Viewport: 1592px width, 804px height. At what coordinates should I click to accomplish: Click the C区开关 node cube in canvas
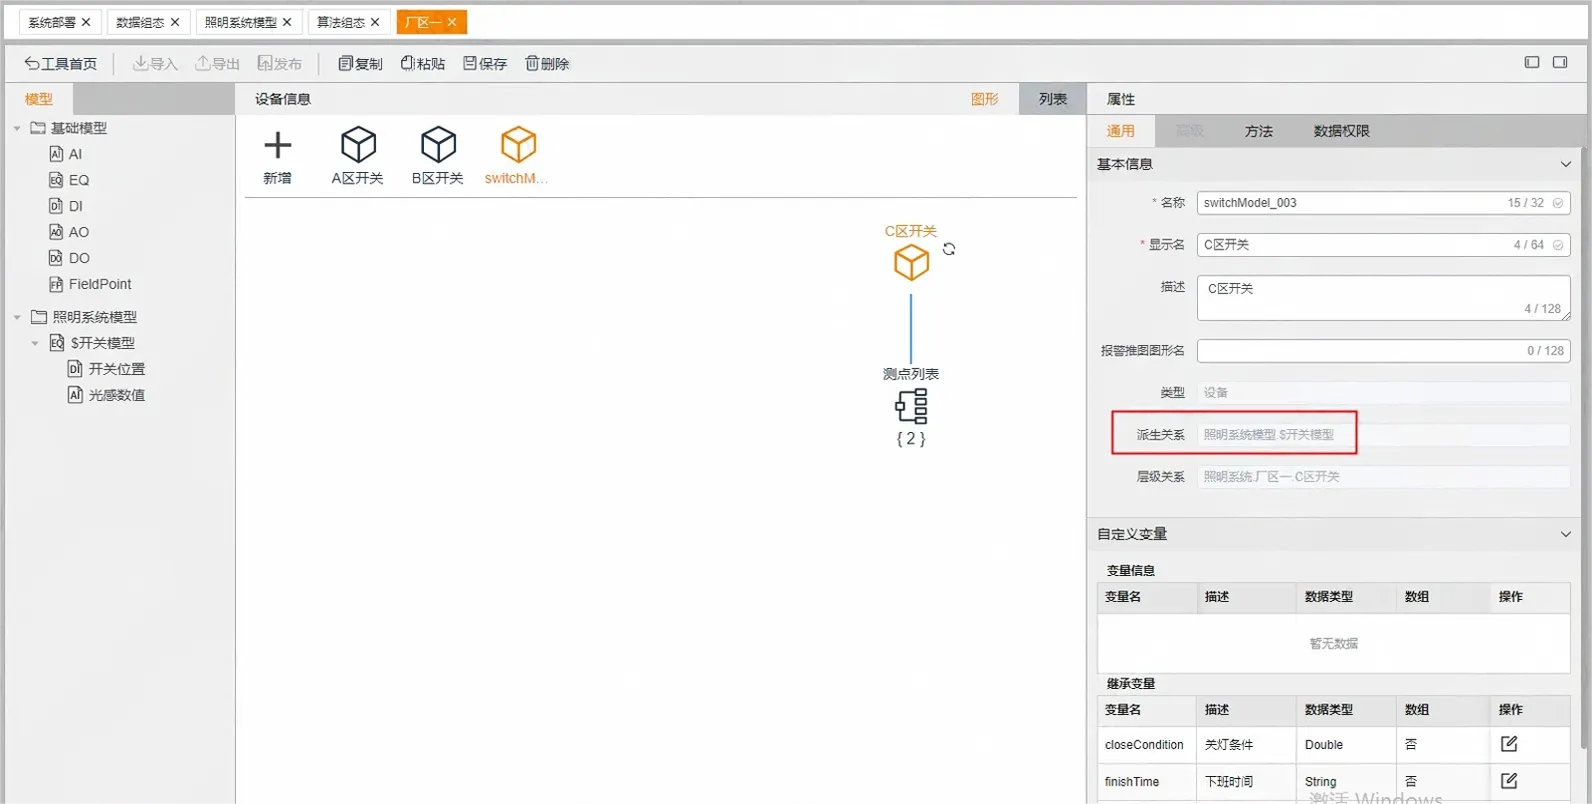coord(911,263)
